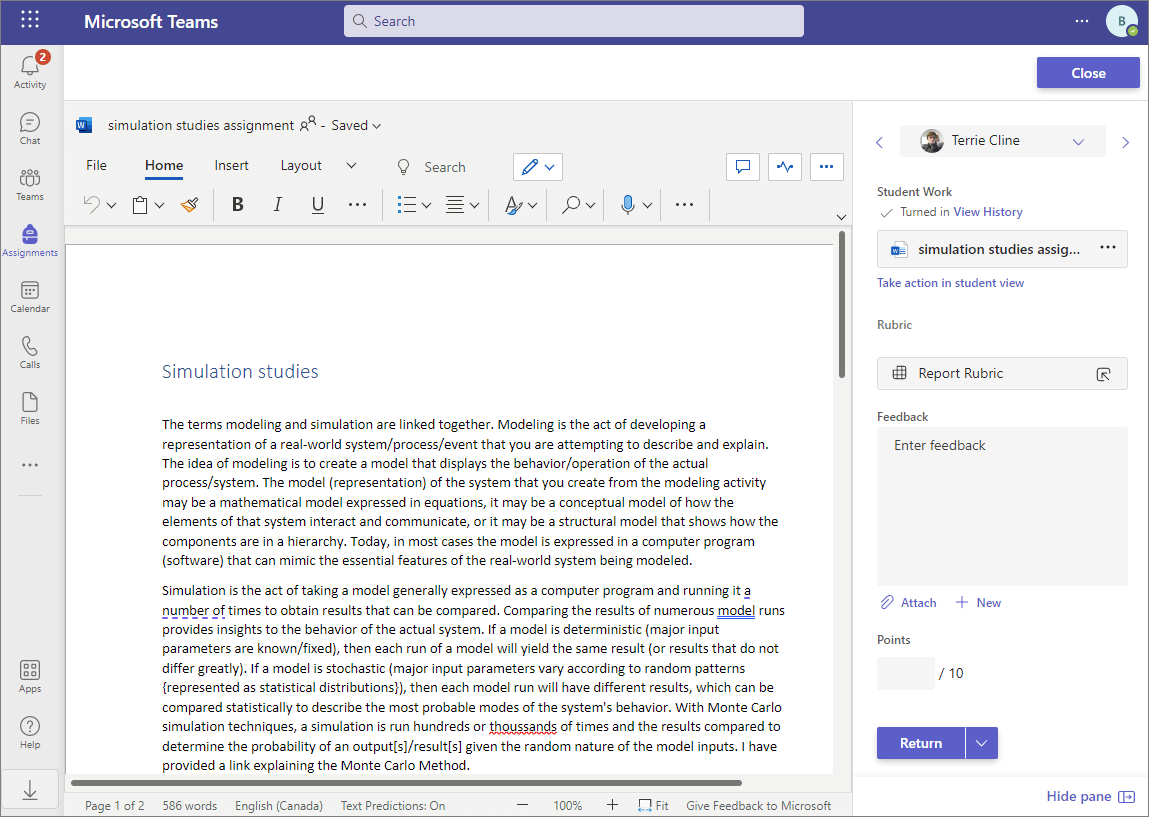The width and height of the screenshot is (1149, 817).
Task: Switch to the Insert ribbon tab
Action: [231, 166]
